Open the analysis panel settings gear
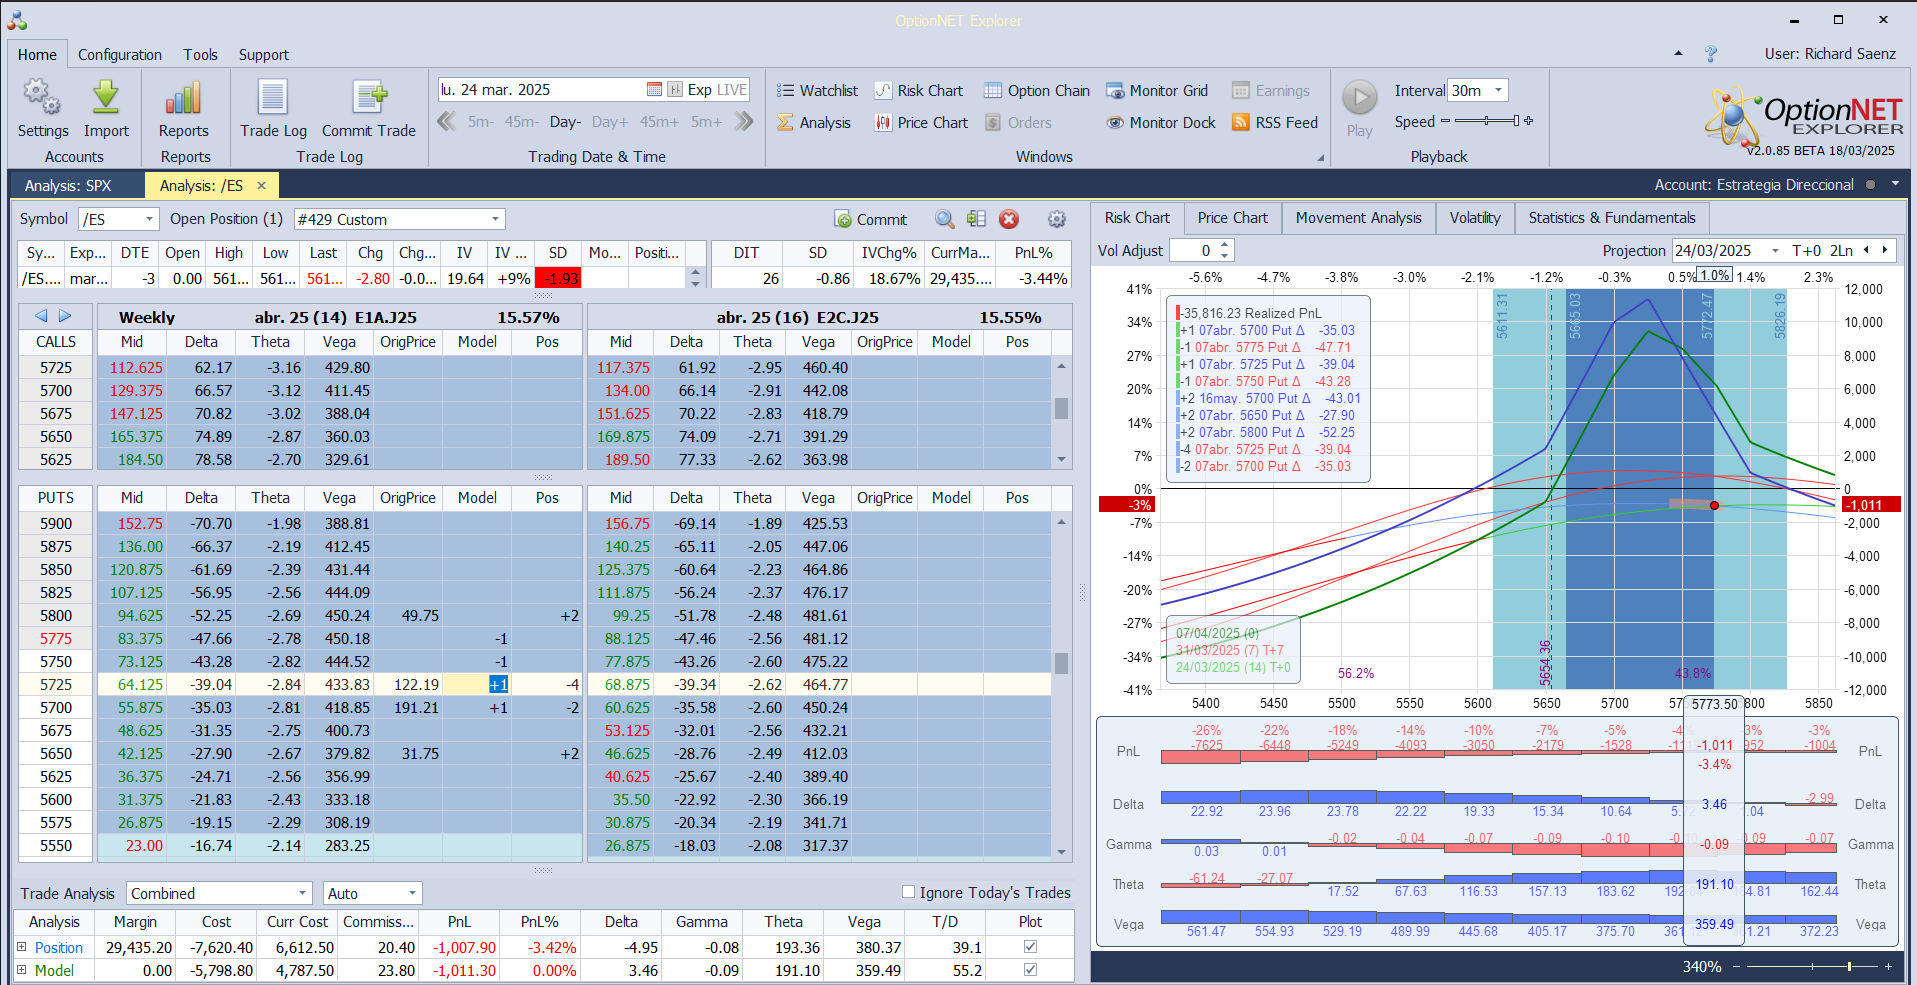Image resolution: width=1917 pixels, height=985 pixels. [1056, 219]
